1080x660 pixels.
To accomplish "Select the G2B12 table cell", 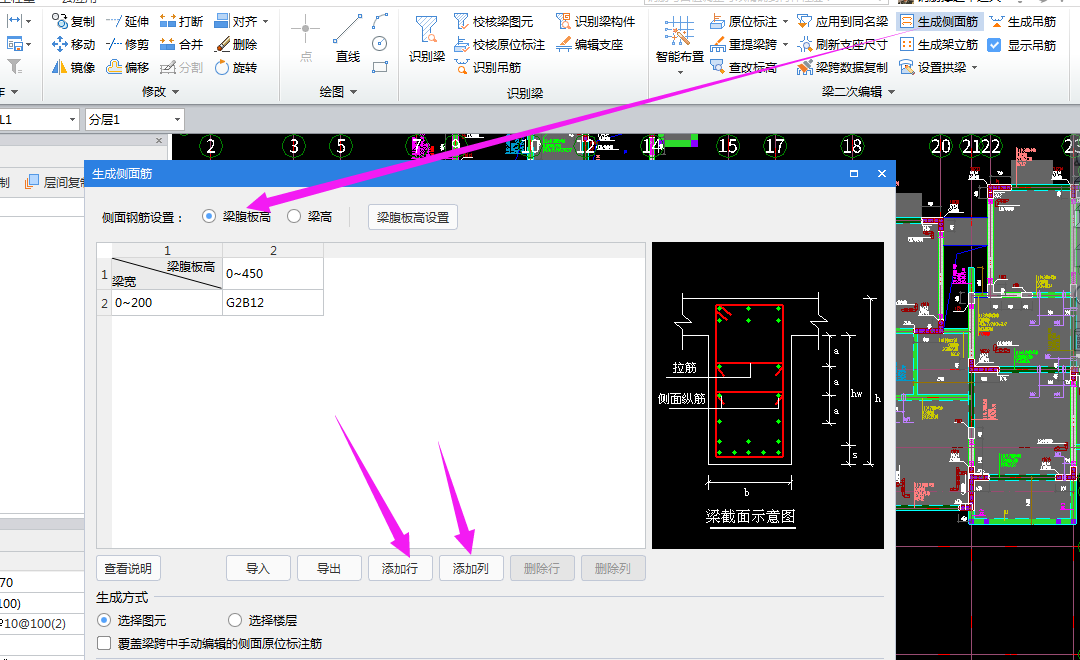I will click(x=273, y=302).
